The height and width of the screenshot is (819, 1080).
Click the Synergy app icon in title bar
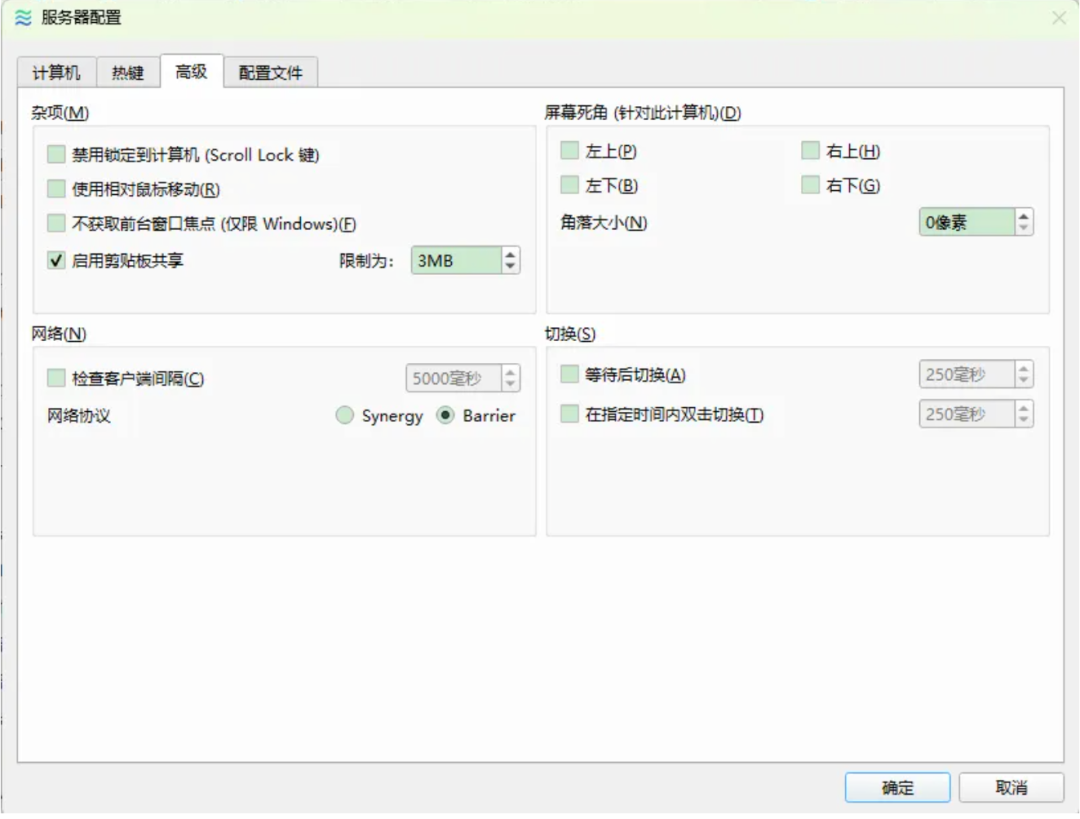[23, 18]
